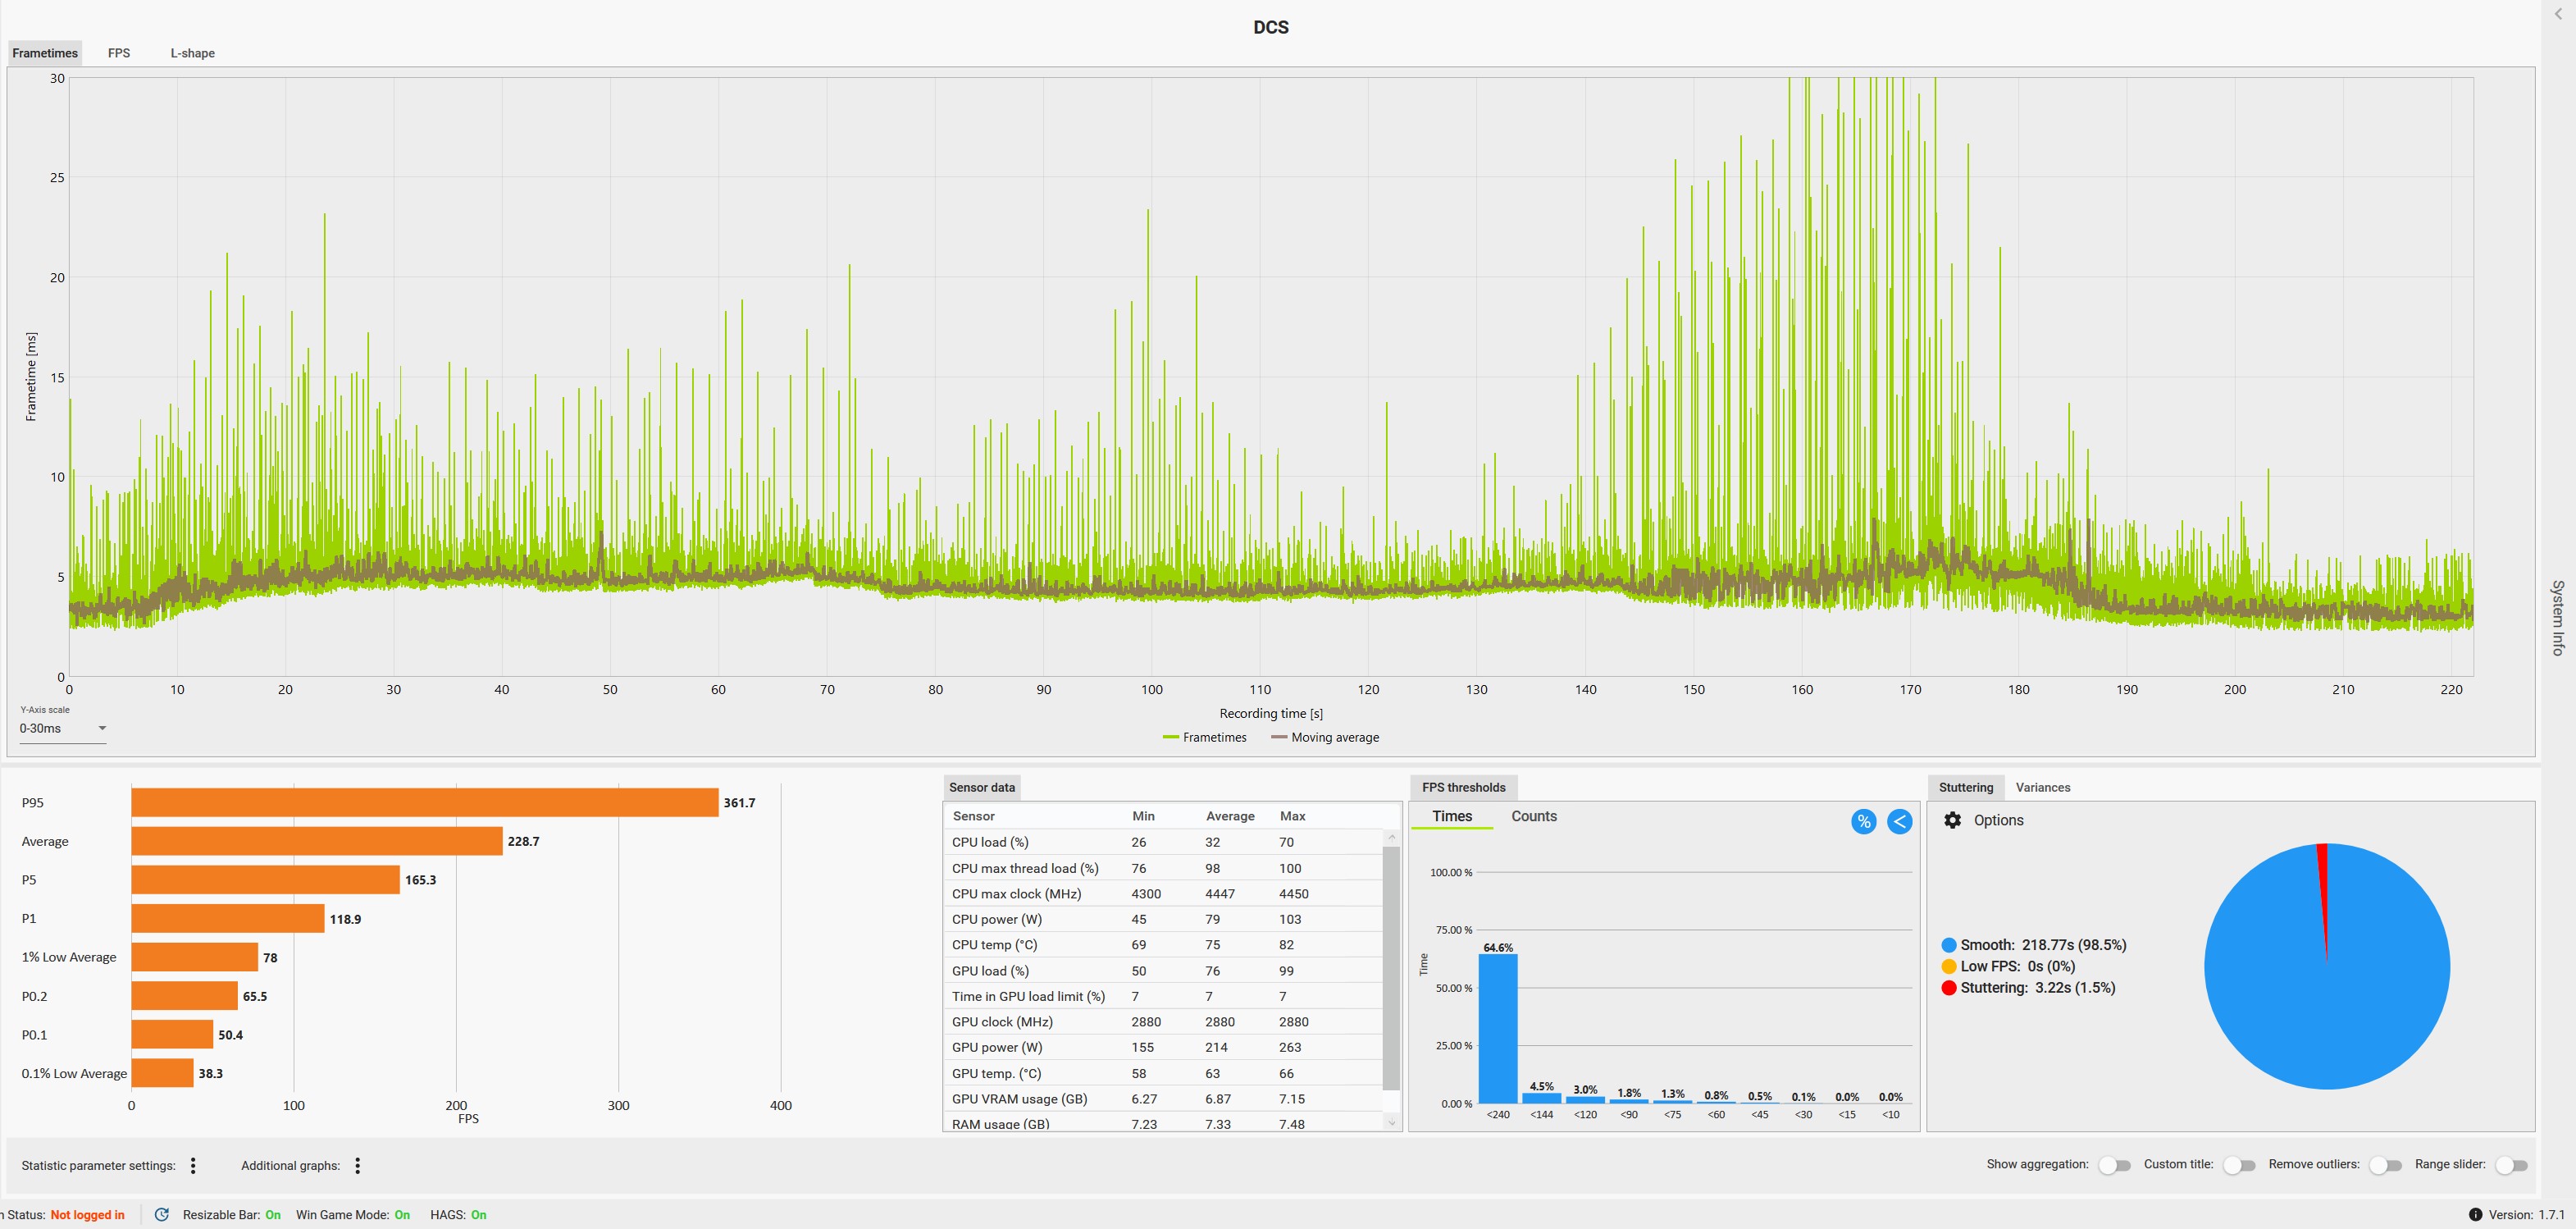Expand the System Info side panel
Screen dimensions: 2576x1229
pyautogui.click(x=2558, y=618)
